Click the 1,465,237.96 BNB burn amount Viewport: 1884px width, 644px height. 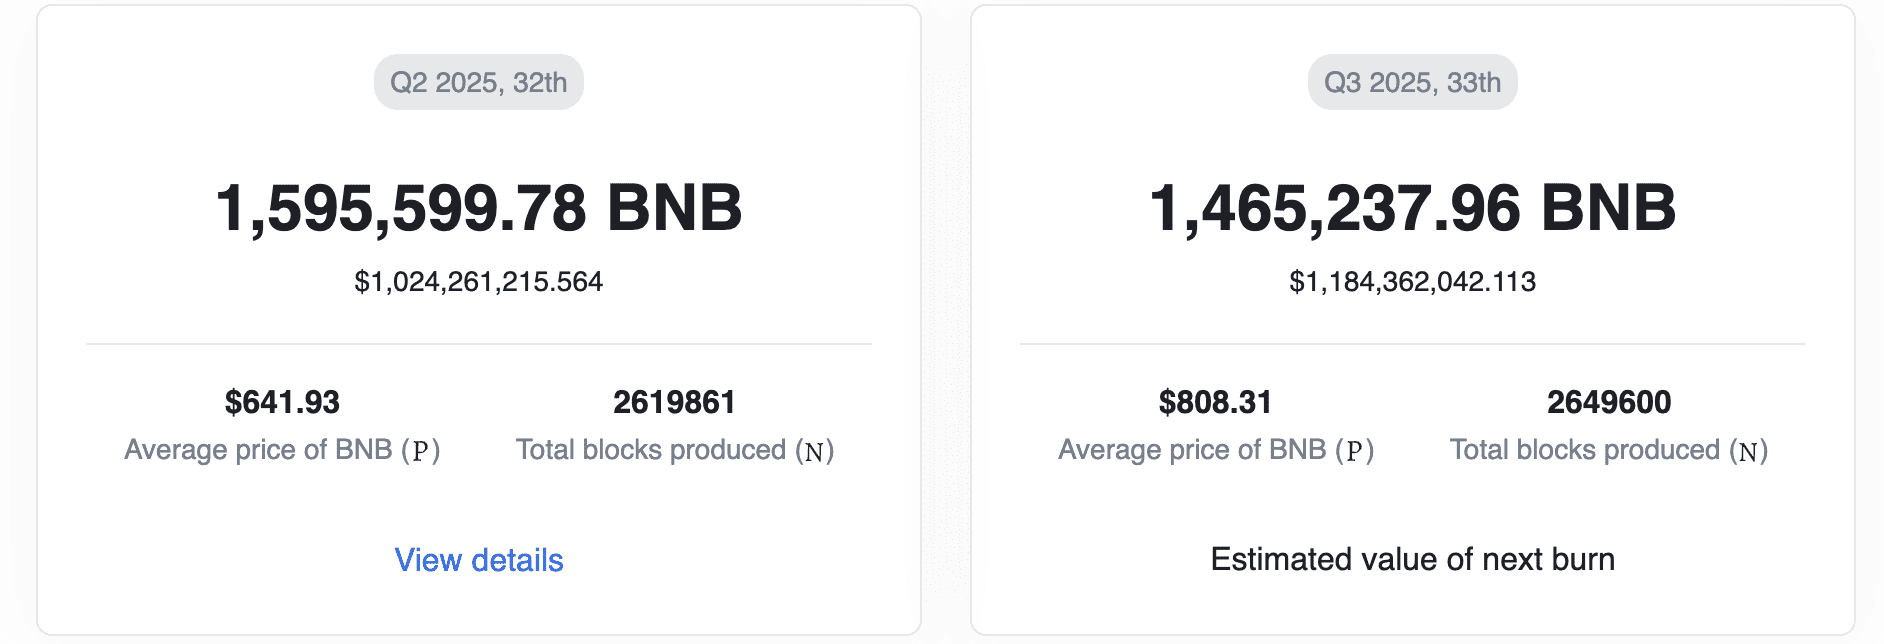[x=1413, y=208]
